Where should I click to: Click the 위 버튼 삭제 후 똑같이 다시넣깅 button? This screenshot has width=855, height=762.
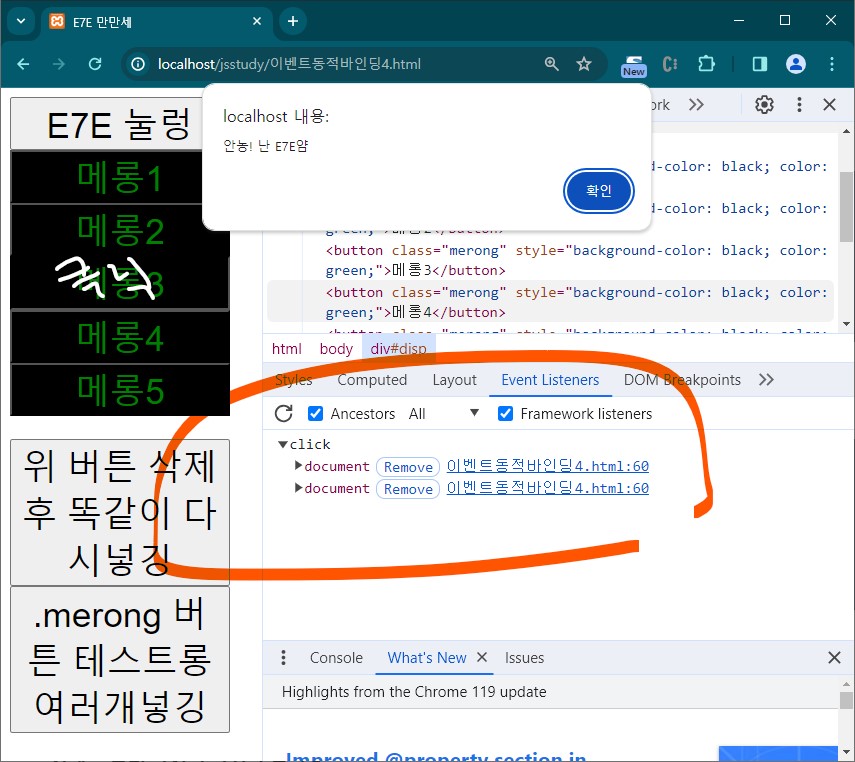(120, 512)
